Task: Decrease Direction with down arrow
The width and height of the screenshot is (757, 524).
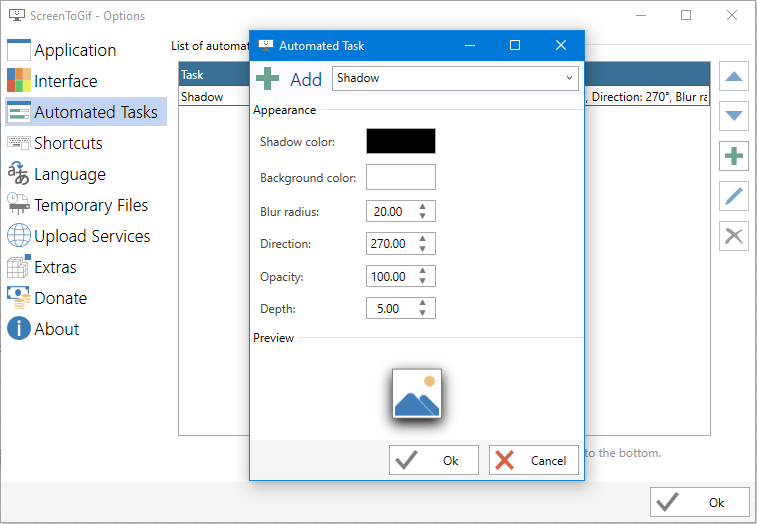Action: (x=422, y=248)
